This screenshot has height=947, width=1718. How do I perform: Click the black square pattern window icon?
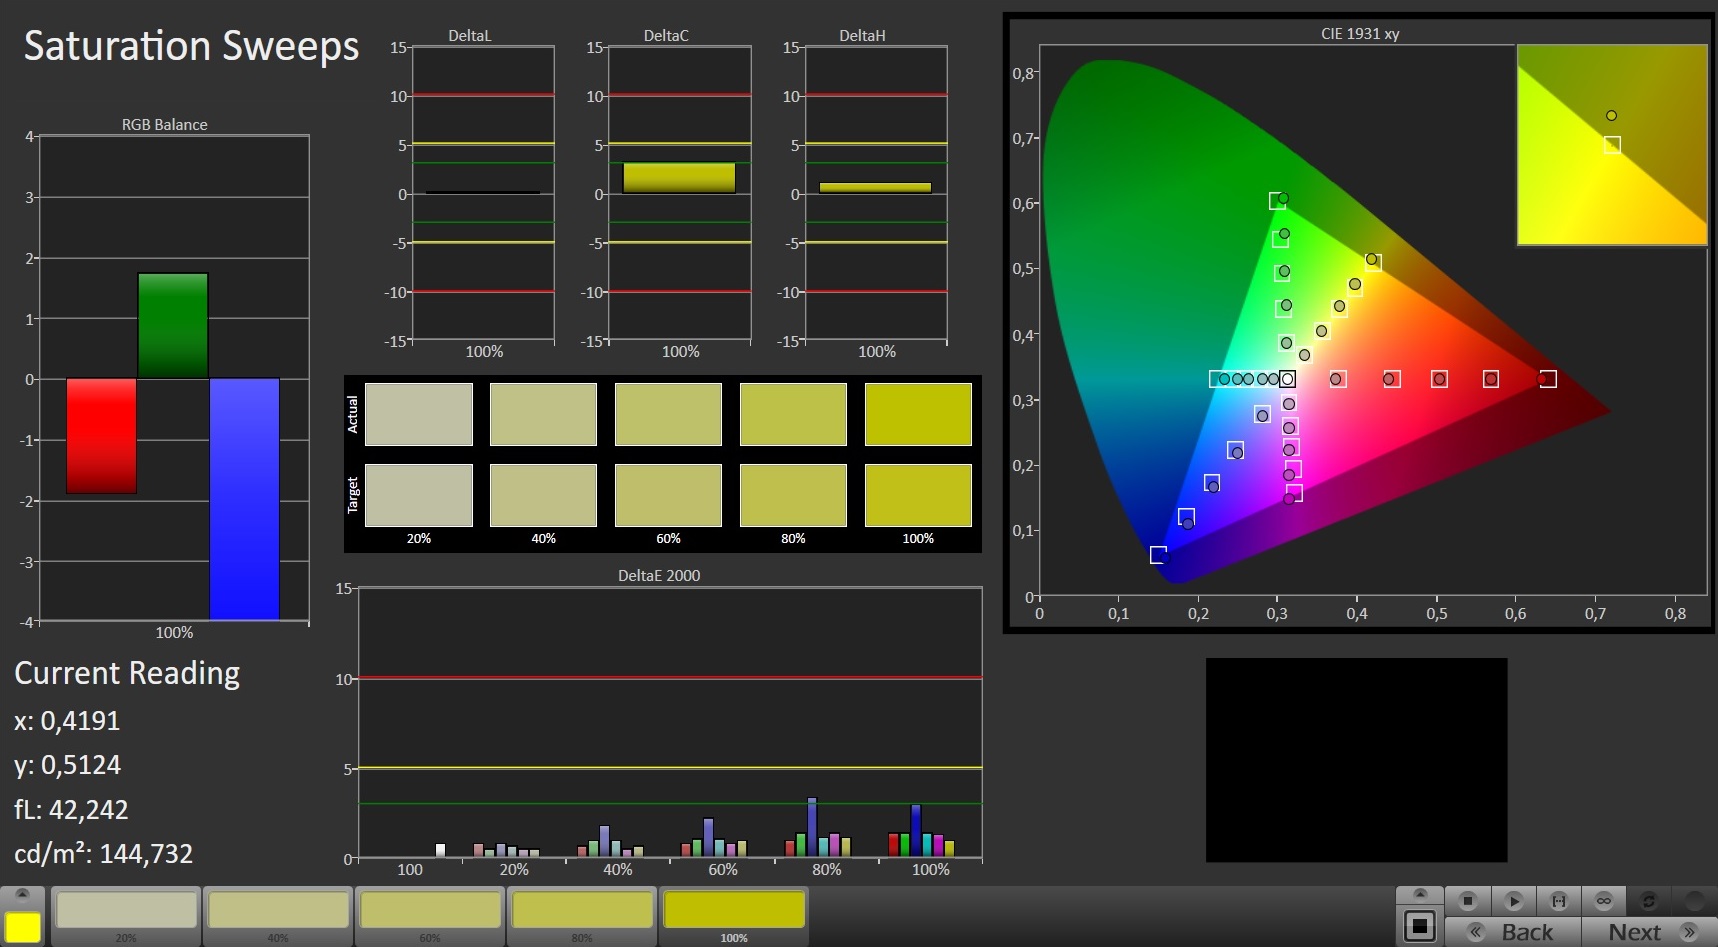1419,926
